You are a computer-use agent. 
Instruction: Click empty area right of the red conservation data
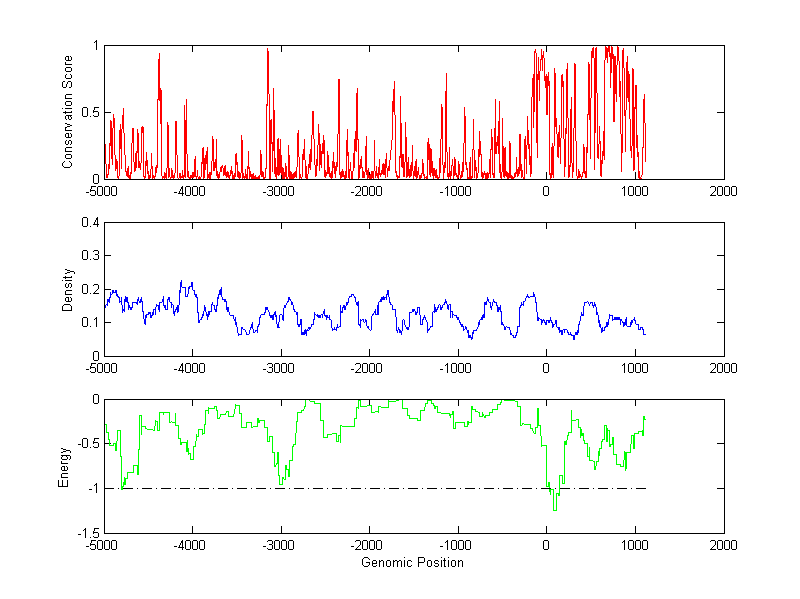coord(690,110)
